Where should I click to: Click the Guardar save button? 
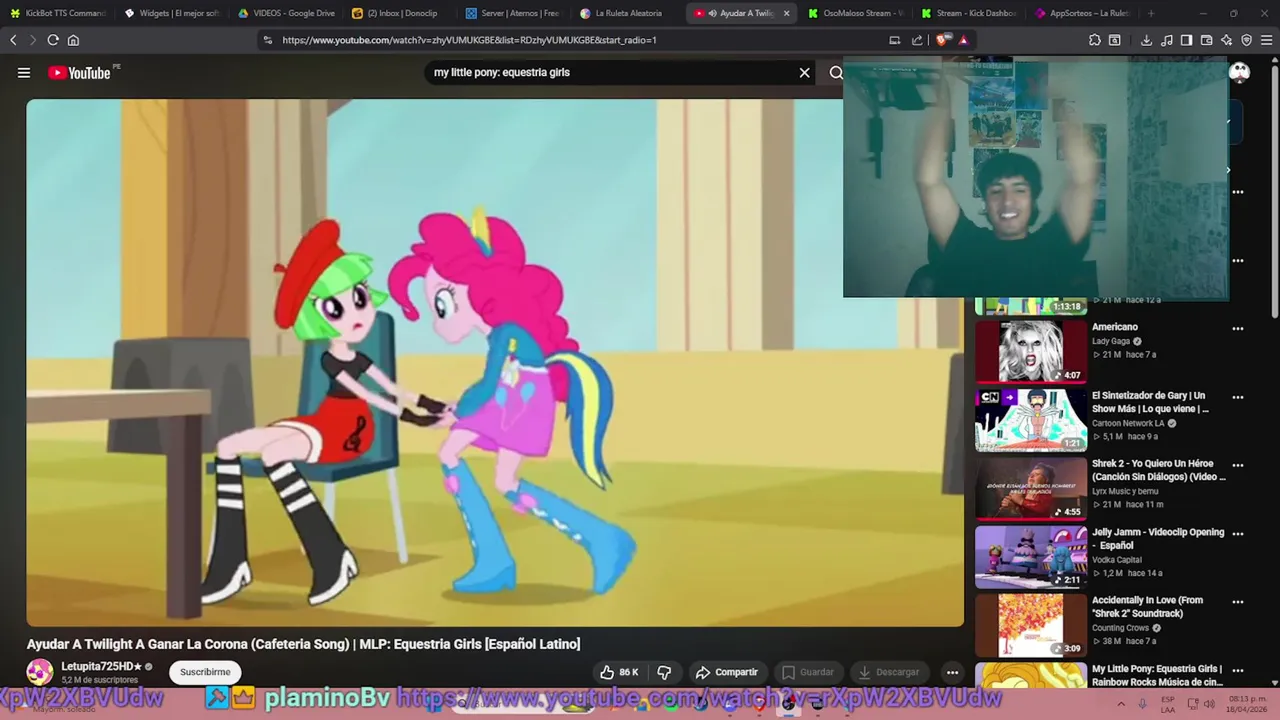coord(808,672)
